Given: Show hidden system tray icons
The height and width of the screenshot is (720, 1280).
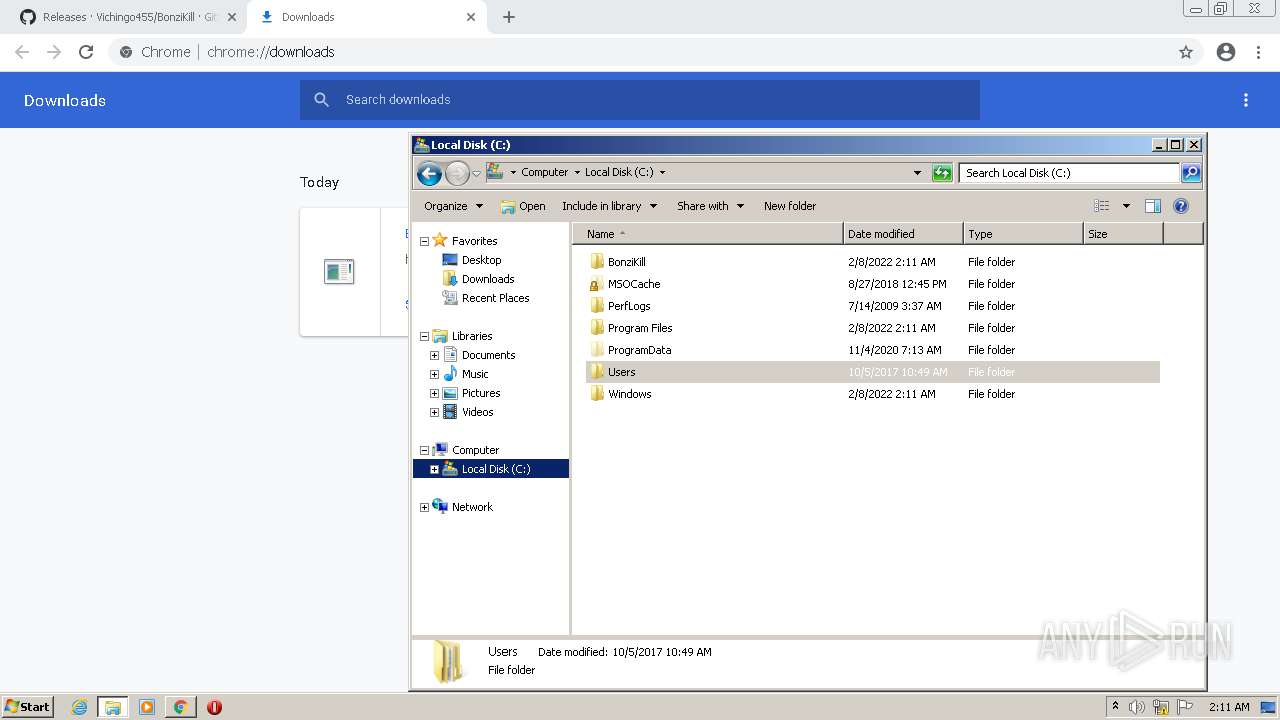Looking at the screenshot, I should (1115, 706).
